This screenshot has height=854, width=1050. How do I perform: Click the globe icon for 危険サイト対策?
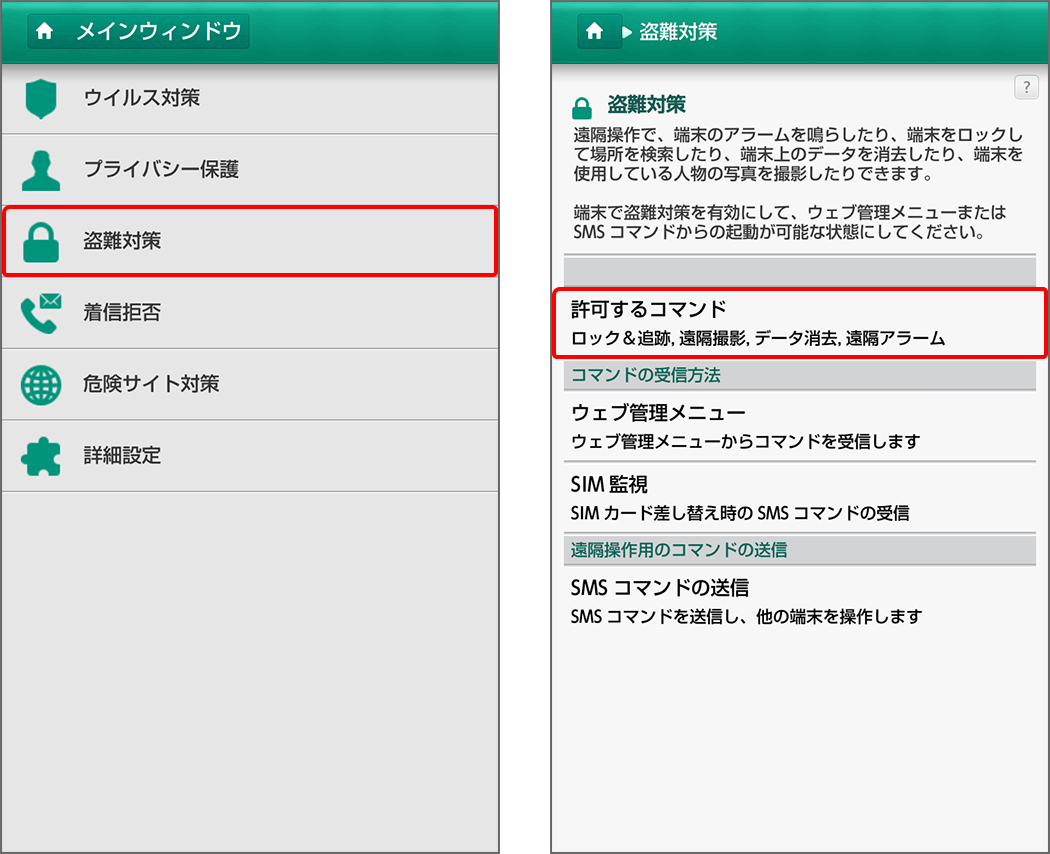click(x=40, y=385)
